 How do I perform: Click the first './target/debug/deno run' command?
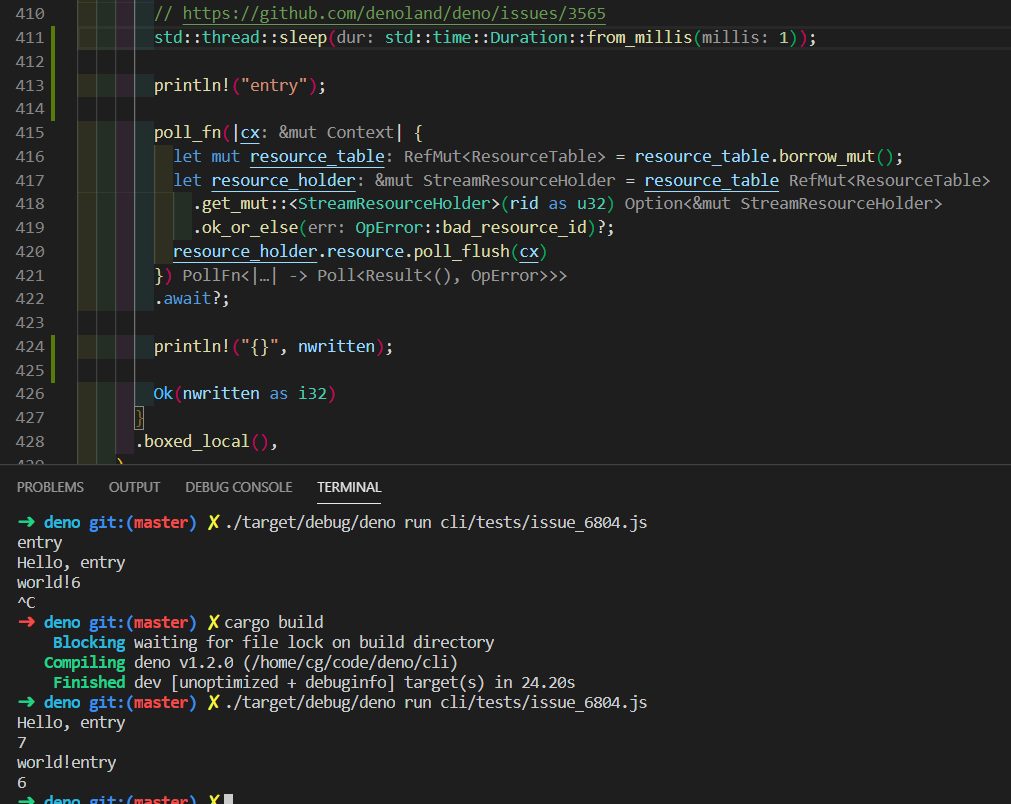tap(436, 523)
